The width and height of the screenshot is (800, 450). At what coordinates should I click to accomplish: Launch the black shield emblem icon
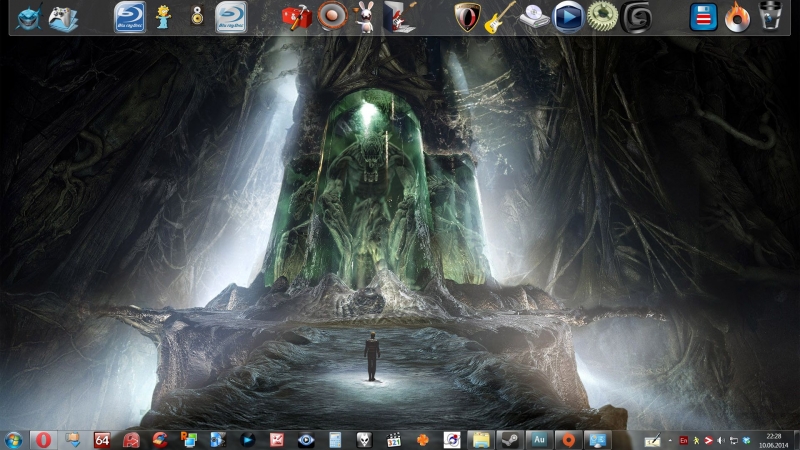coord(467,17)
